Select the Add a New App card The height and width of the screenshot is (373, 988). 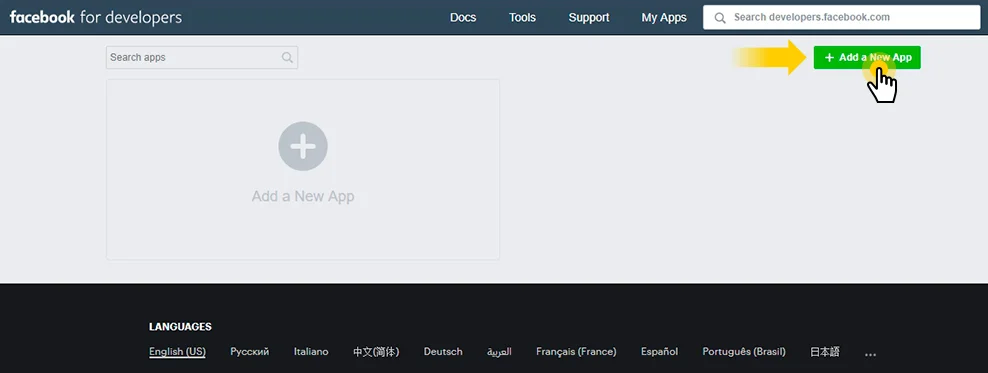pyautogui.click(x=303, y=169)
